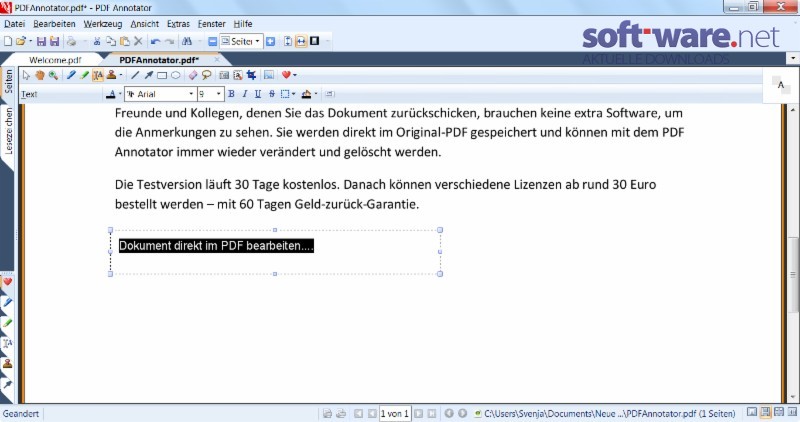Click the page number field 1 von 1
This screenshot has width=800, height=422.
click(x=394, y=413)
